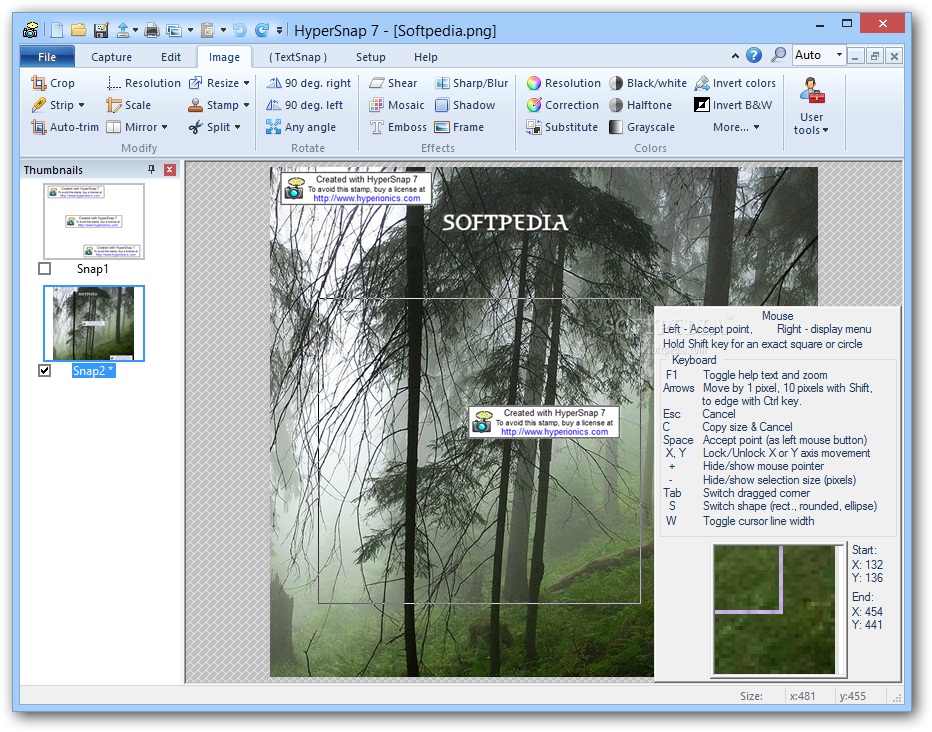The height and width of the screenshot is (732, 932).
Task: Open the Sharp/Blur effect
Action: pyautogui.click(x=471, y=83)
